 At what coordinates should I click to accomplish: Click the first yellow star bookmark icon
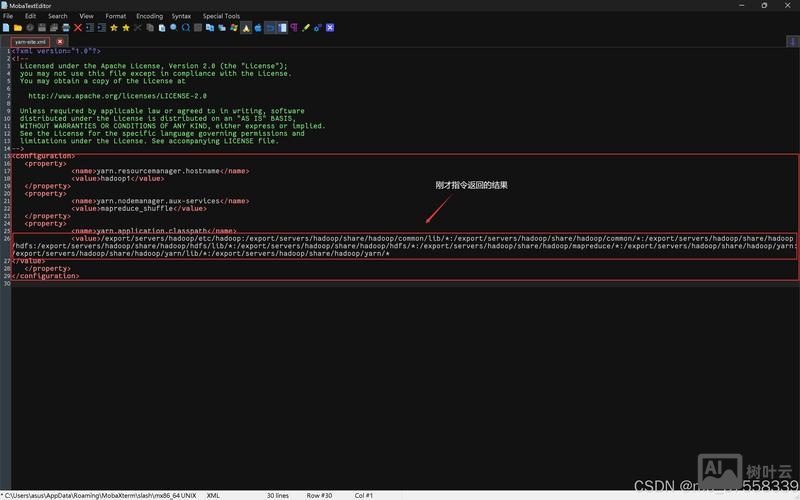click(114, 28)
